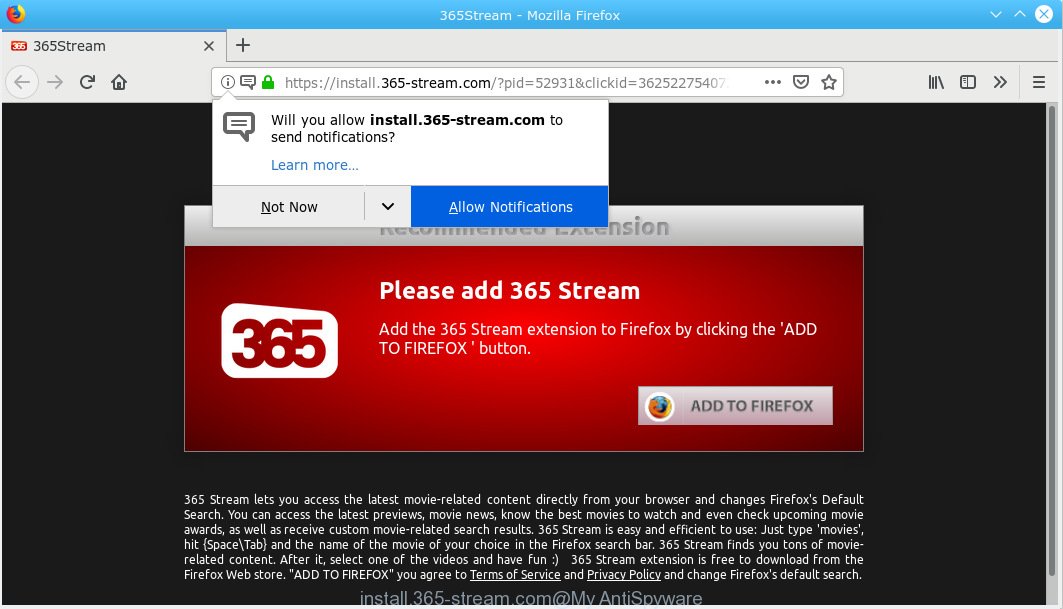Click the speech-bubble icon in notification popup

click(x=239, y=127)
